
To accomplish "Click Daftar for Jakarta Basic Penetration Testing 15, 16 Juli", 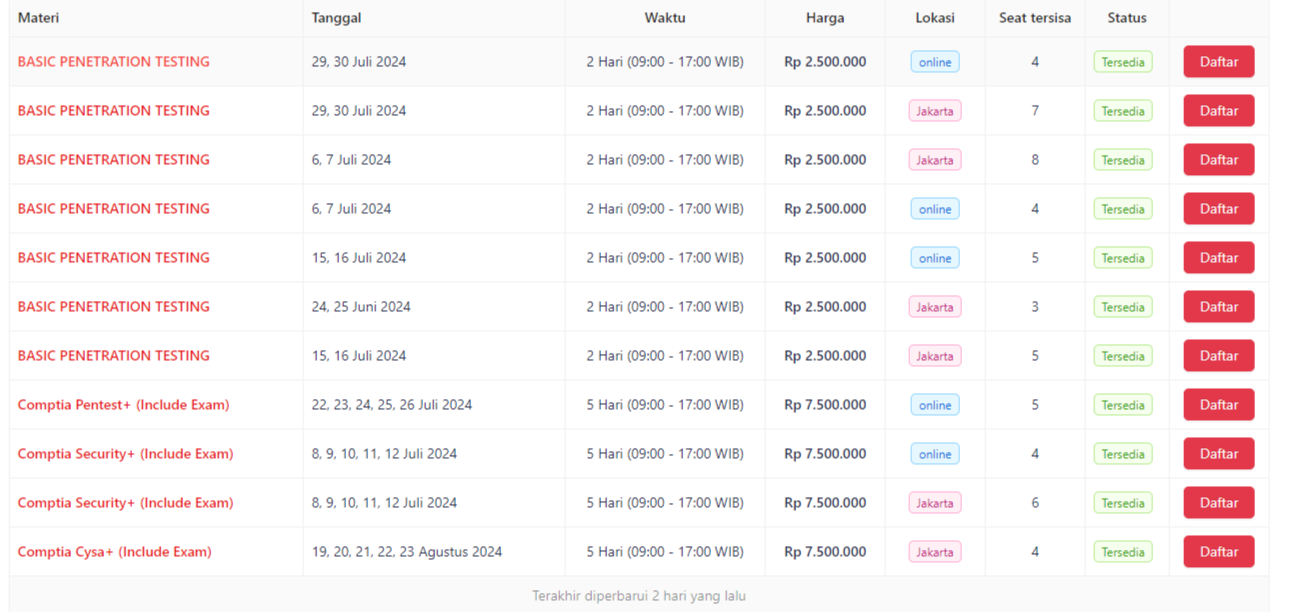I will 1218,356.
